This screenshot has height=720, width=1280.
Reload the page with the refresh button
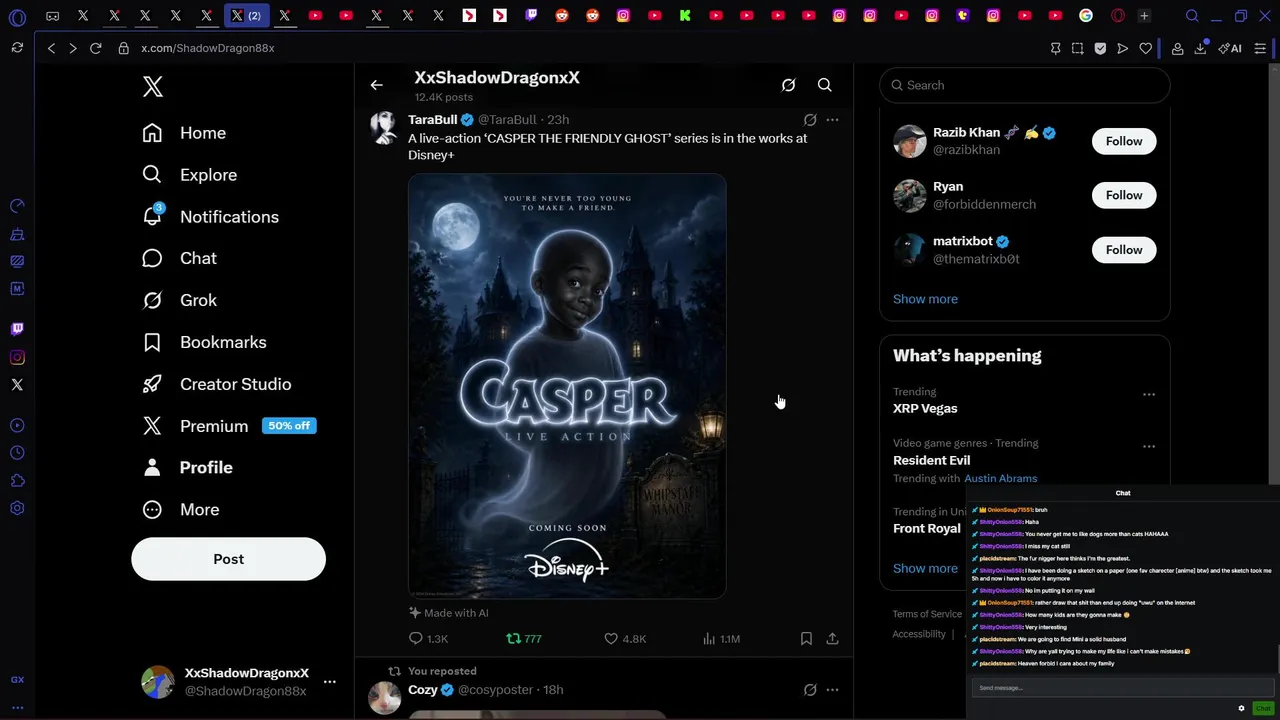[96, 48]
